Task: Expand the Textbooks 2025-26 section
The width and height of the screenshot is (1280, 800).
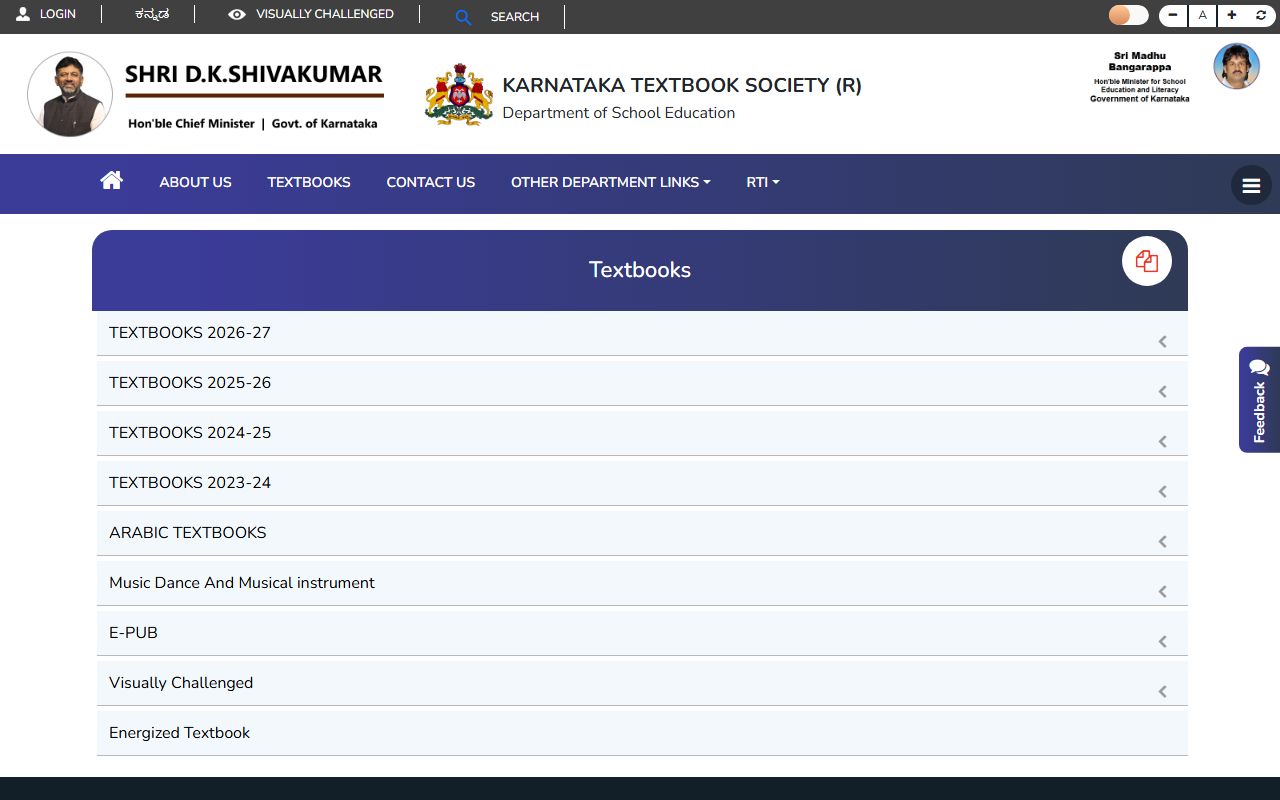Action: pyautogui.click(x=642, y=383)
